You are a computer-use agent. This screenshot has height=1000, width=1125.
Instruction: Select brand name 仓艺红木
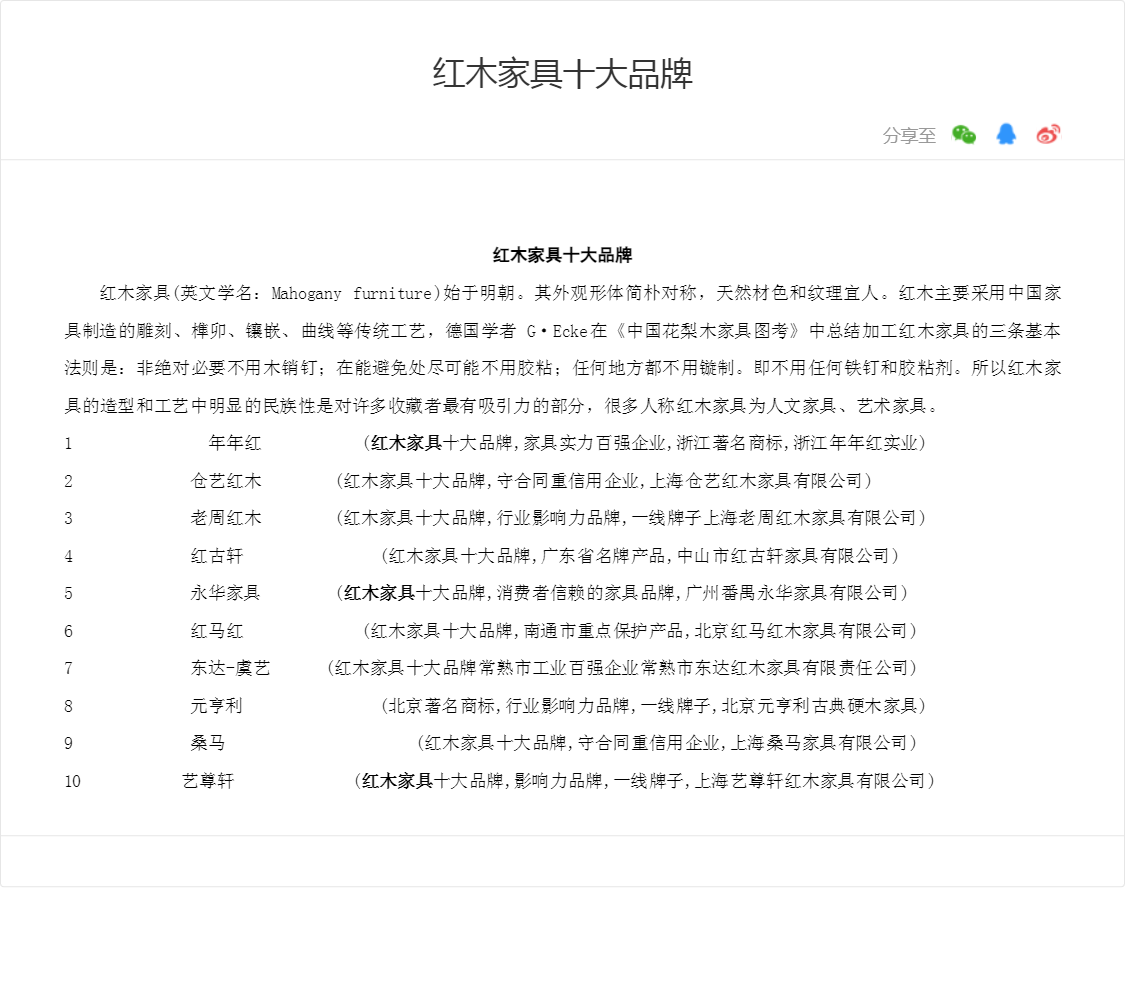coord(226,481)
